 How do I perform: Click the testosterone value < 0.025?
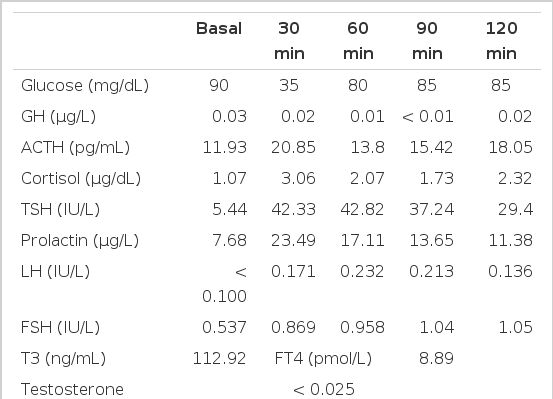point(324,389)
